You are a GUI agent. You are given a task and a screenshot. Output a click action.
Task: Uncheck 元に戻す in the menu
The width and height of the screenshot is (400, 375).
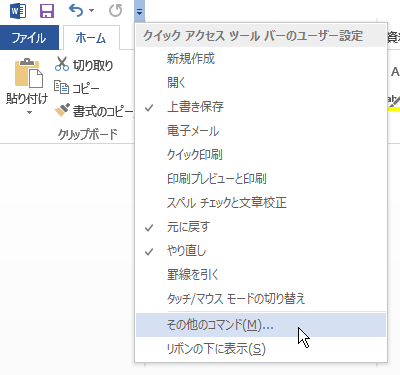click(x=261, y=227)
